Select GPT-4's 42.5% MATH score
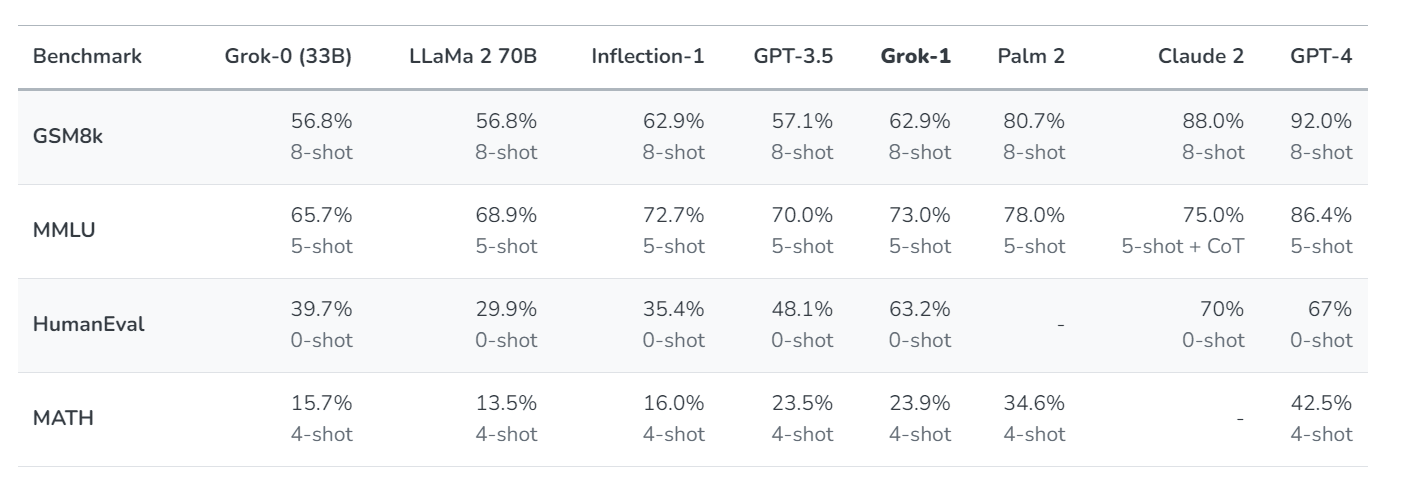The image size is (1425, 490). coord(1322,403)
